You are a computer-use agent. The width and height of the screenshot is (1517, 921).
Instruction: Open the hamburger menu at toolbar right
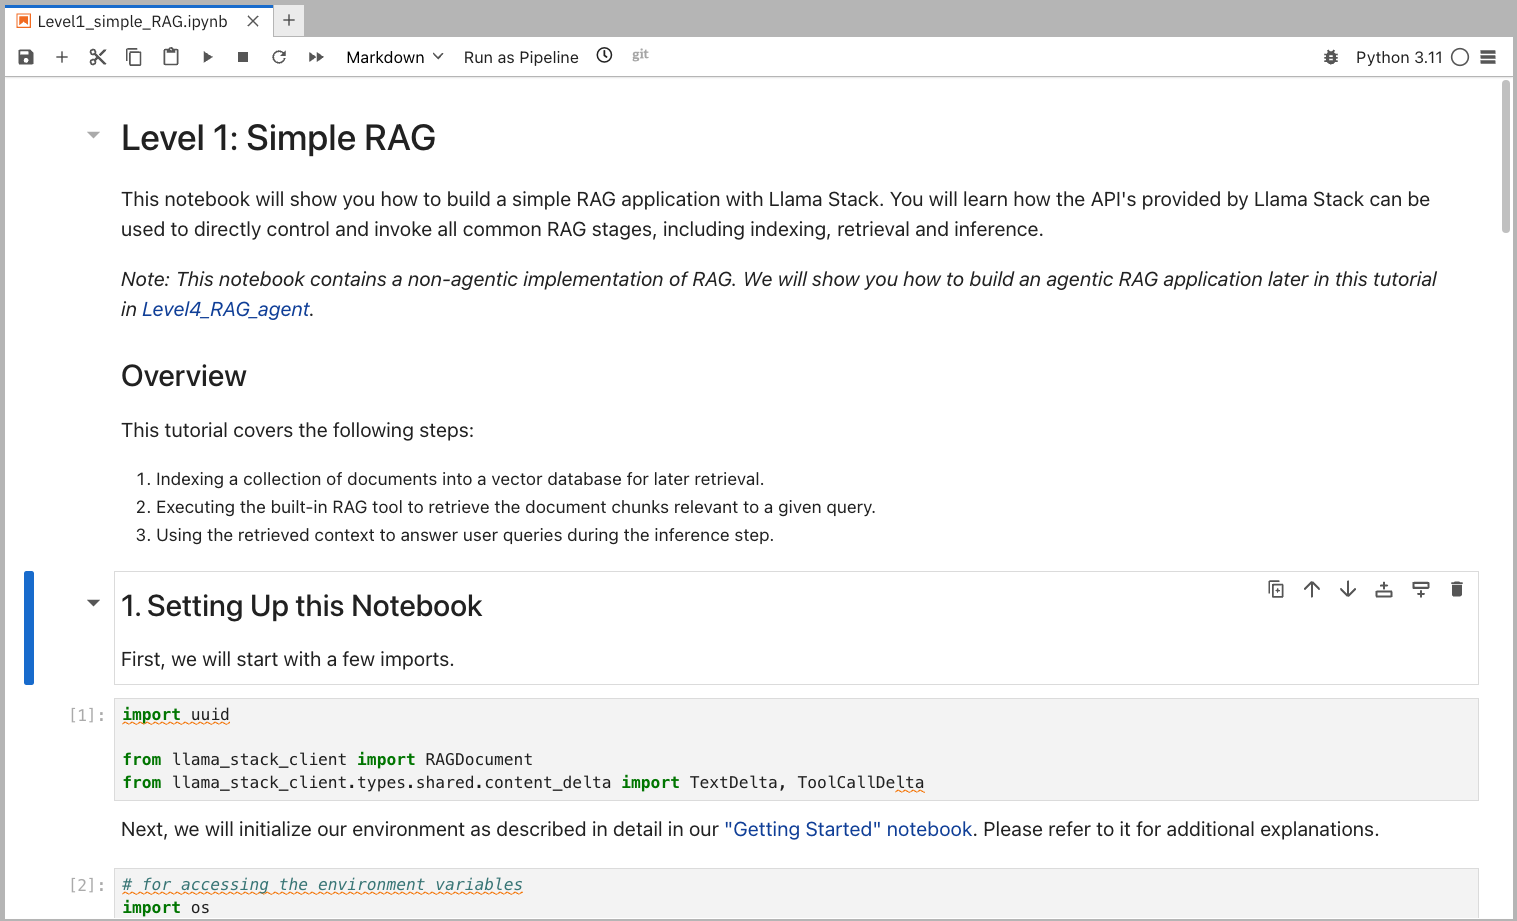point(1488,57)
